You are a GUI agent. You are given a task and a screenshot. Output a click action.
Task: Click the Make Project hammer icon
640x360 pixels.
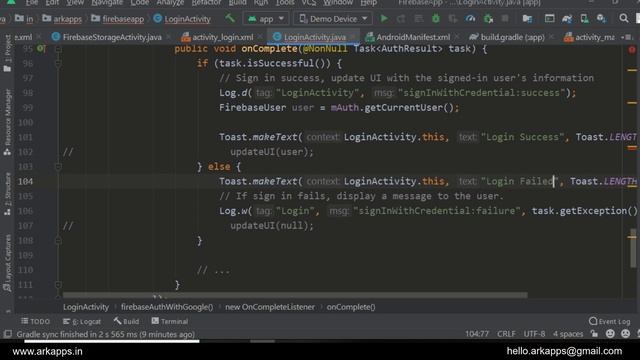(230, 18)
